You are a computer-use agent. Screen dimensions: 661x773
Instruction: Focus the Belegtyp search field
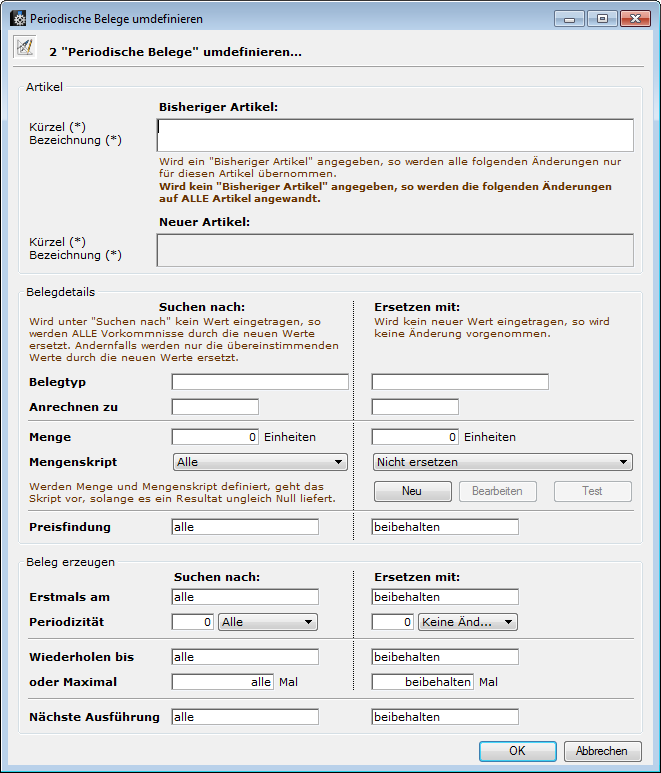260,382
